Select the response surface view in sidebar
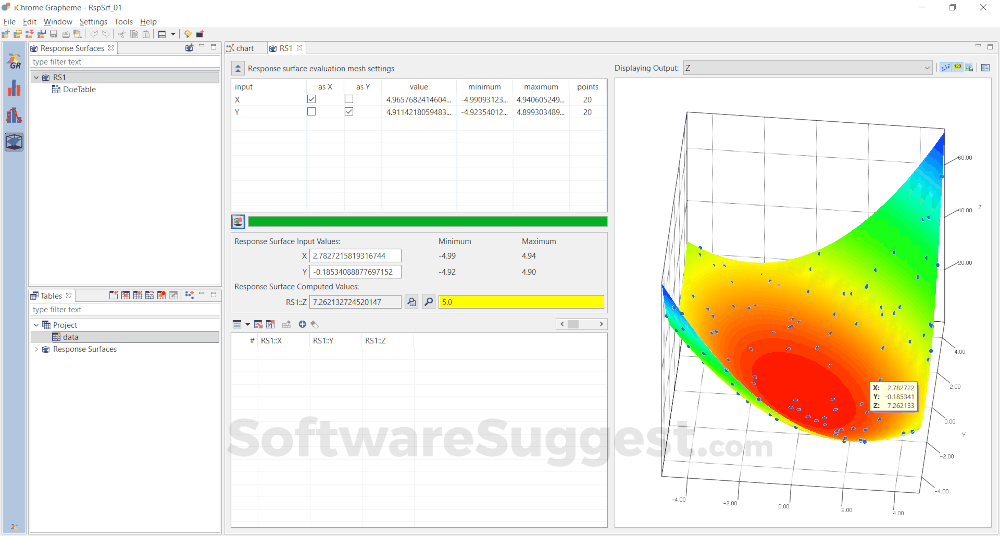The height and width of the screenshot is (536, 1000). tap(14, 142)
